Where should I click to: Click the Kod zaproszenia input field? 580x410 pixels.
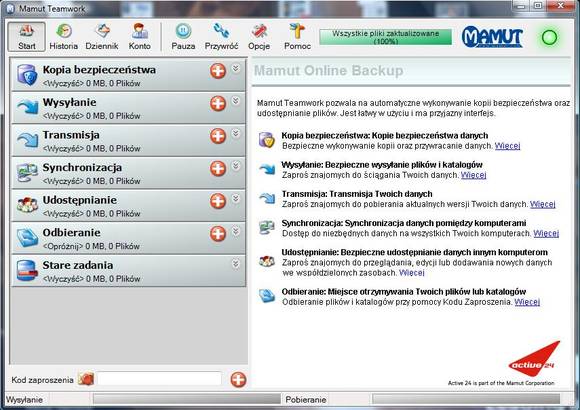click(x=159, y=379)
